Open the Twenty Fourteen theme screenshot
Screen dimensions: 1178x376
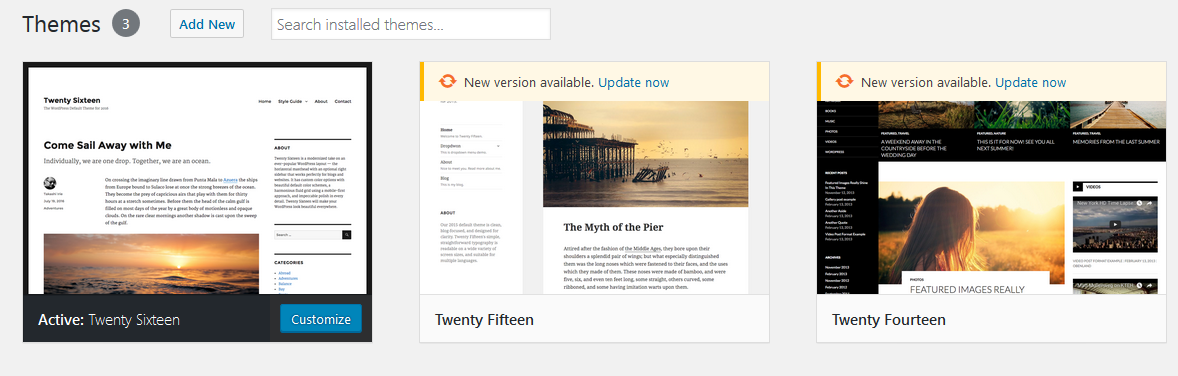click(x=991, y=198)
